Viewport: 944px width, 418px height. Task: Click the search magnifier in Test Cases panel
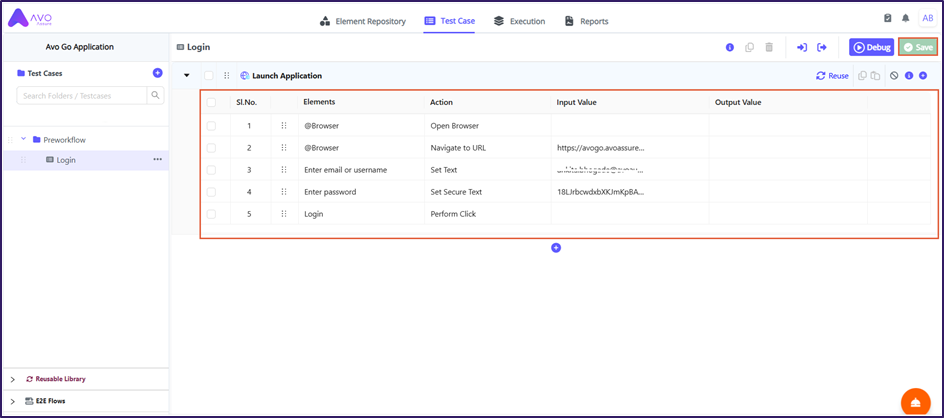(156, 95)
